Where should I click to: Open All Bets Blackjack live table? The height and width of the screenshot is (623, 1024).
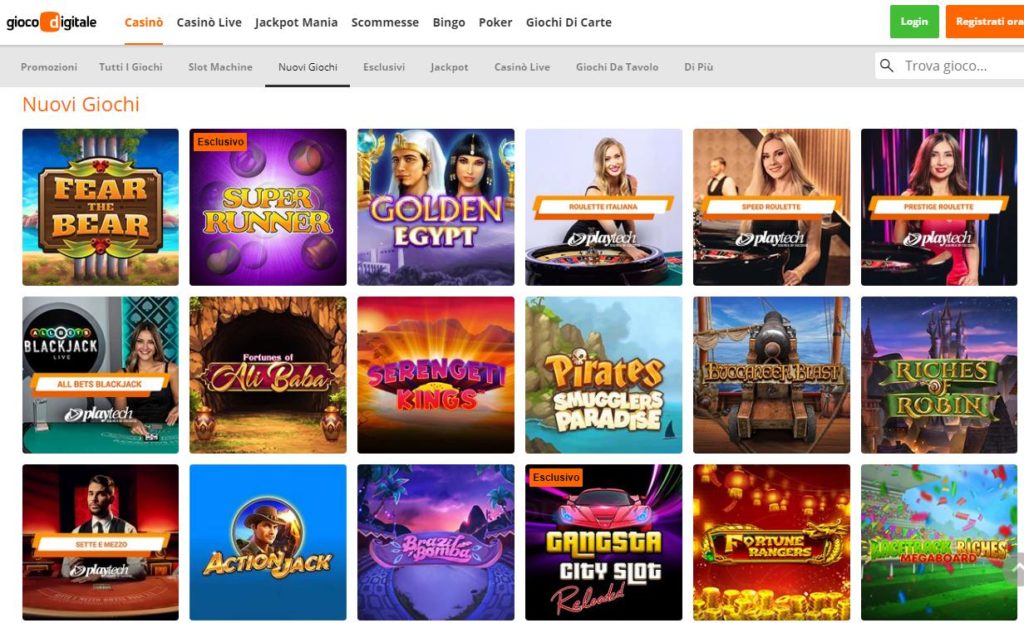pos(101,375)
